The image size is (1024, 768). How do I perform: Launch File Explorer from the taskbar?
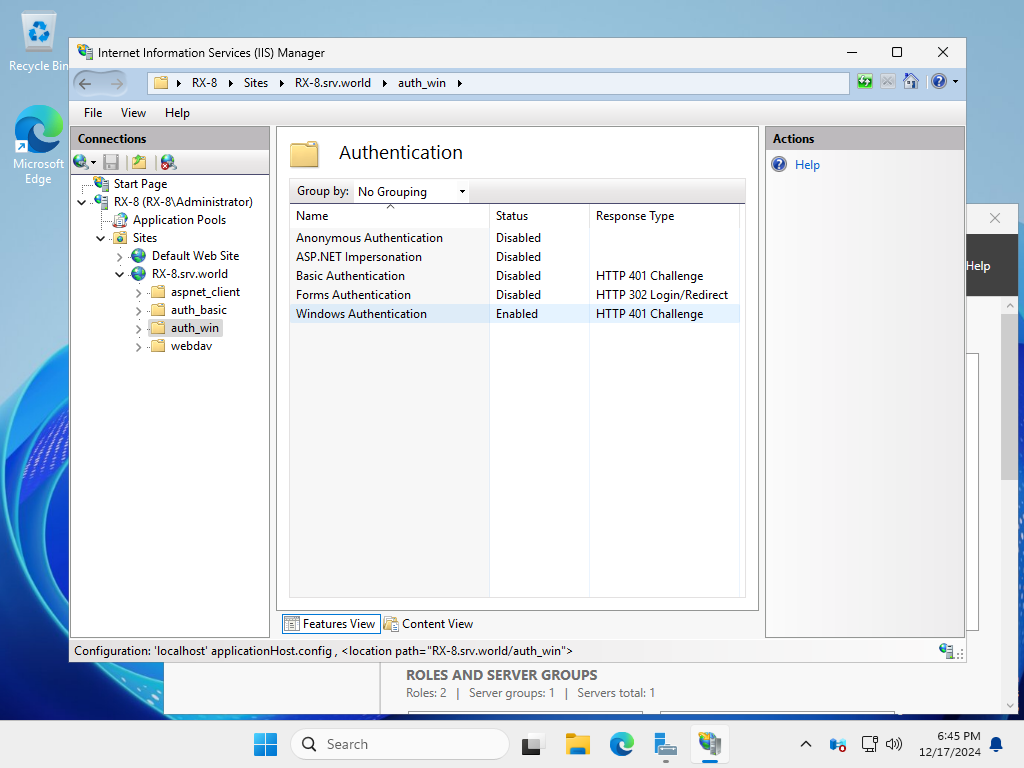[577, 744]
